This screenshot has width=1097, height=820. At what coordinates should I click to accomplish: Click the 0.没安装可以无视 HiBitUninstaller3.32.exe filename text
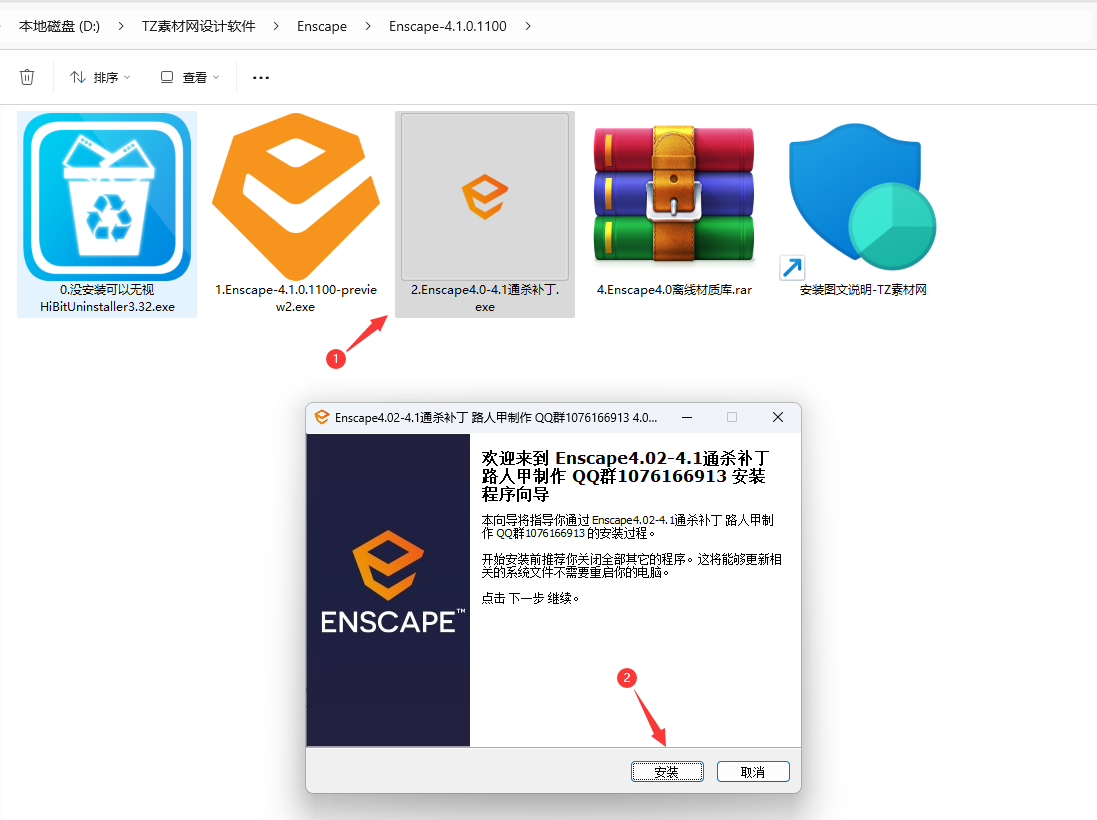click(x=107, y=298)
